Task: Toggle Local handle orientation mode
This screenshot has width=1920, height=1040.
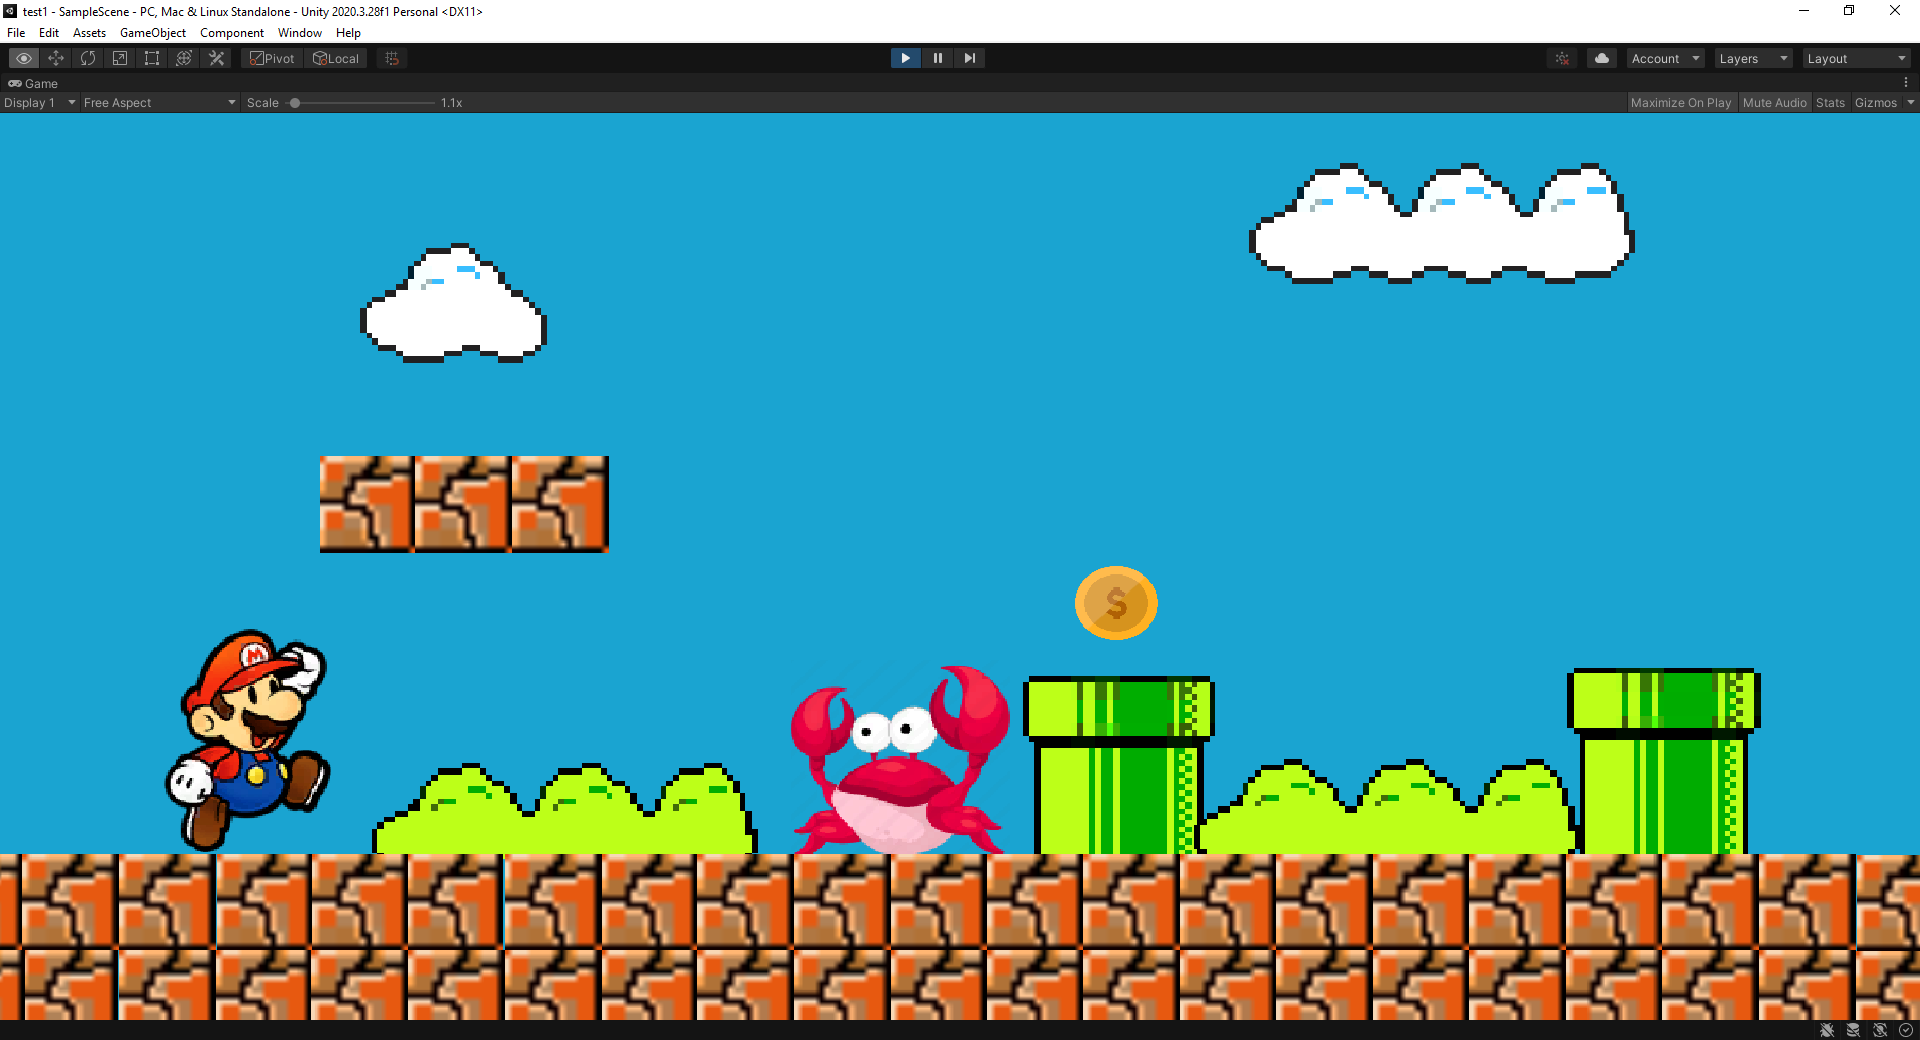Action: (336, 58)
